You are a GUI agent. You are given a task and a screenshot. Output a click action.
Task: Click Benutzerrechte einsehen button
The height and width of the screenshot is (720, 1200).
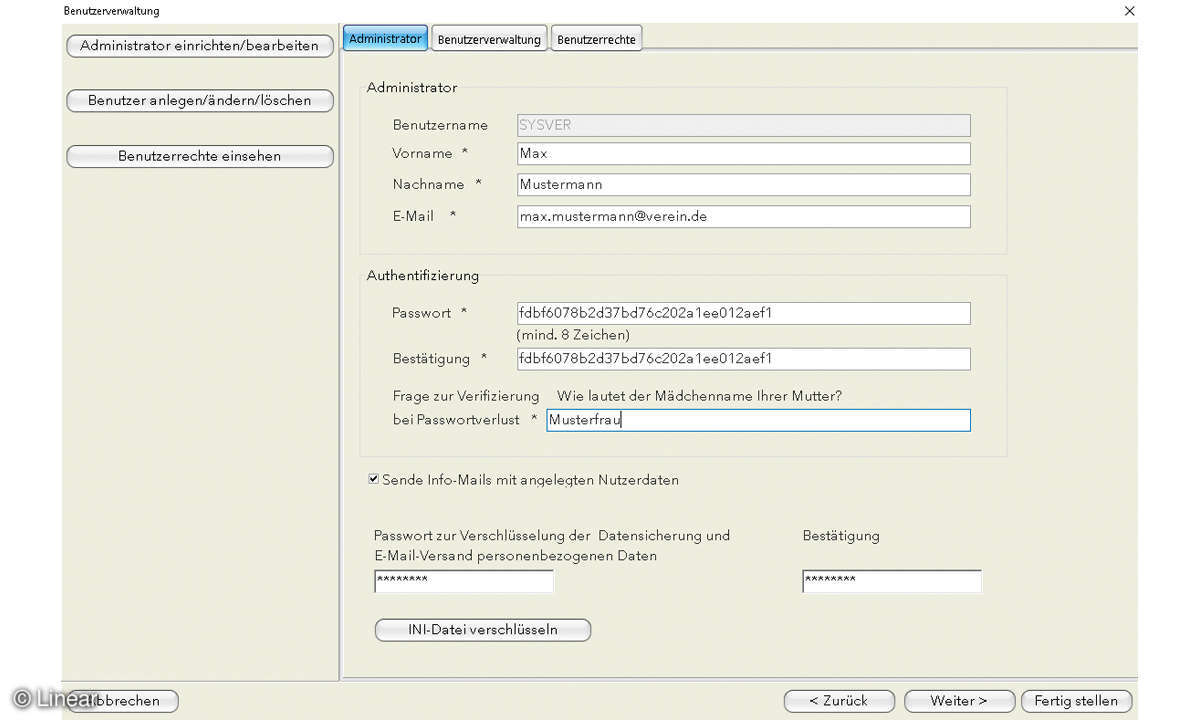coord(199,157)
